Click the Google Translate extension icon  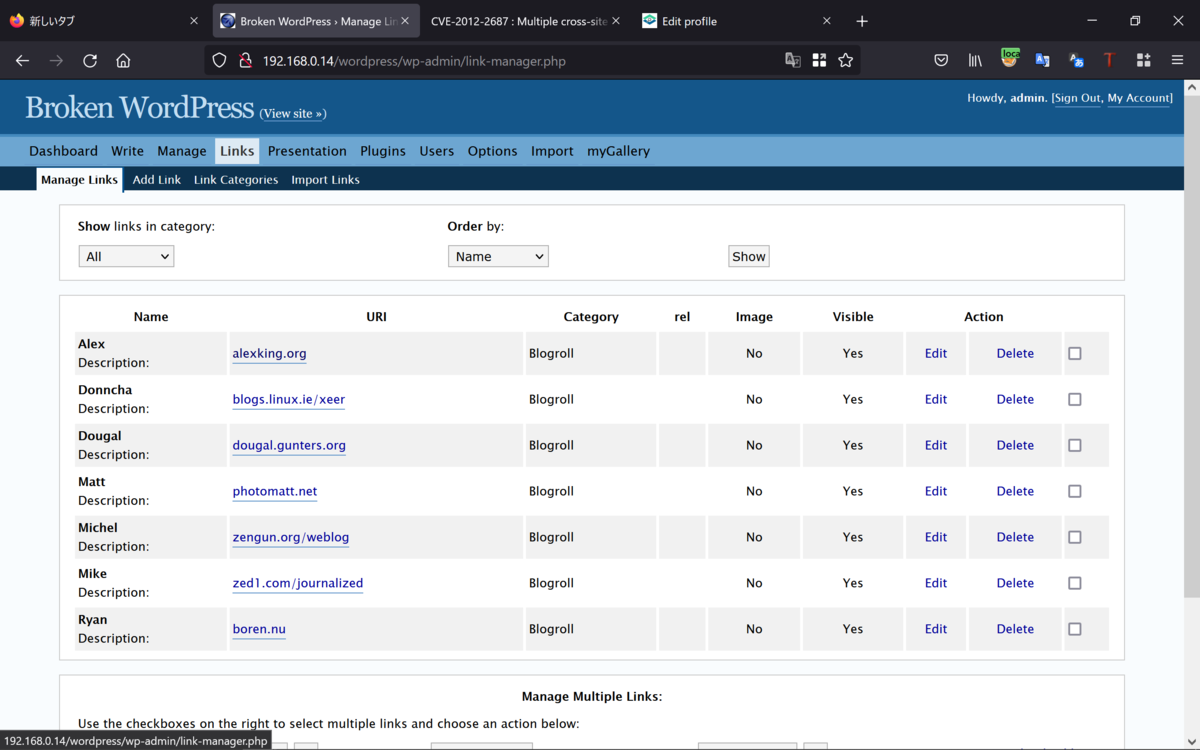click(1042, 61)
